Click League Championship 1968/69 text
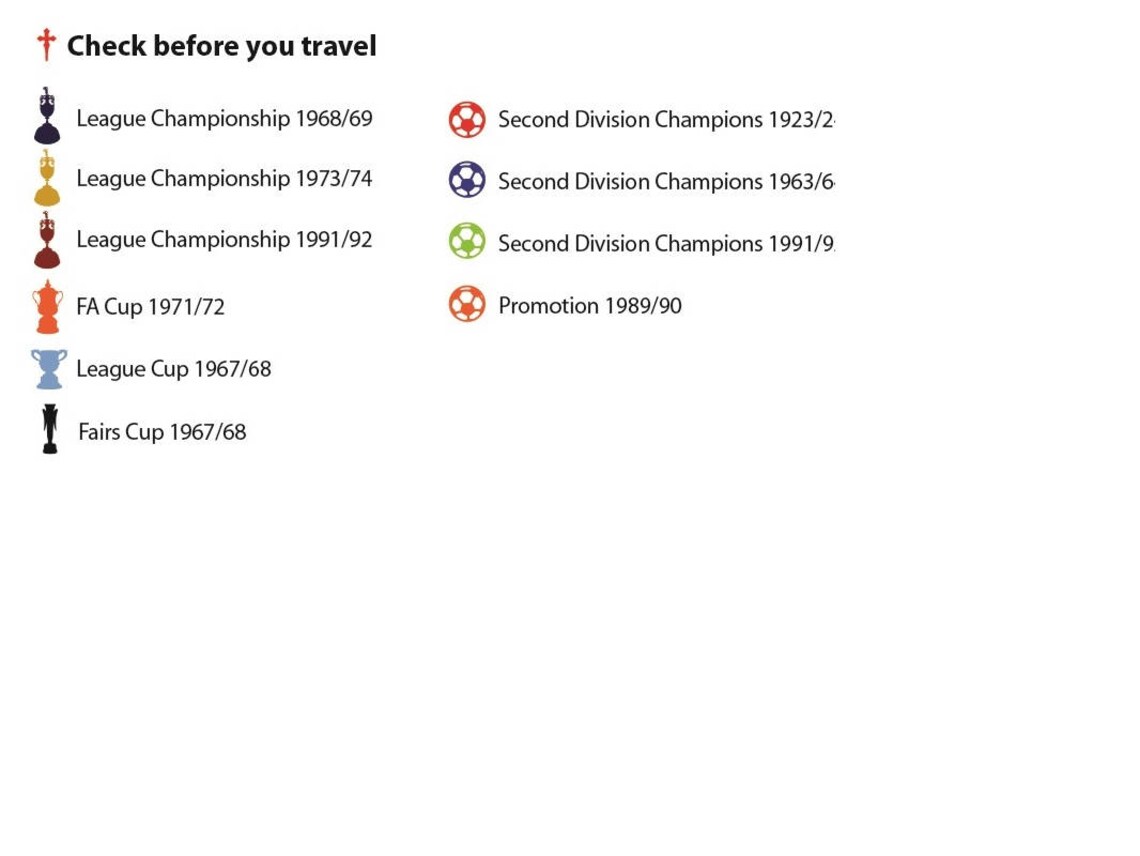 224,119
